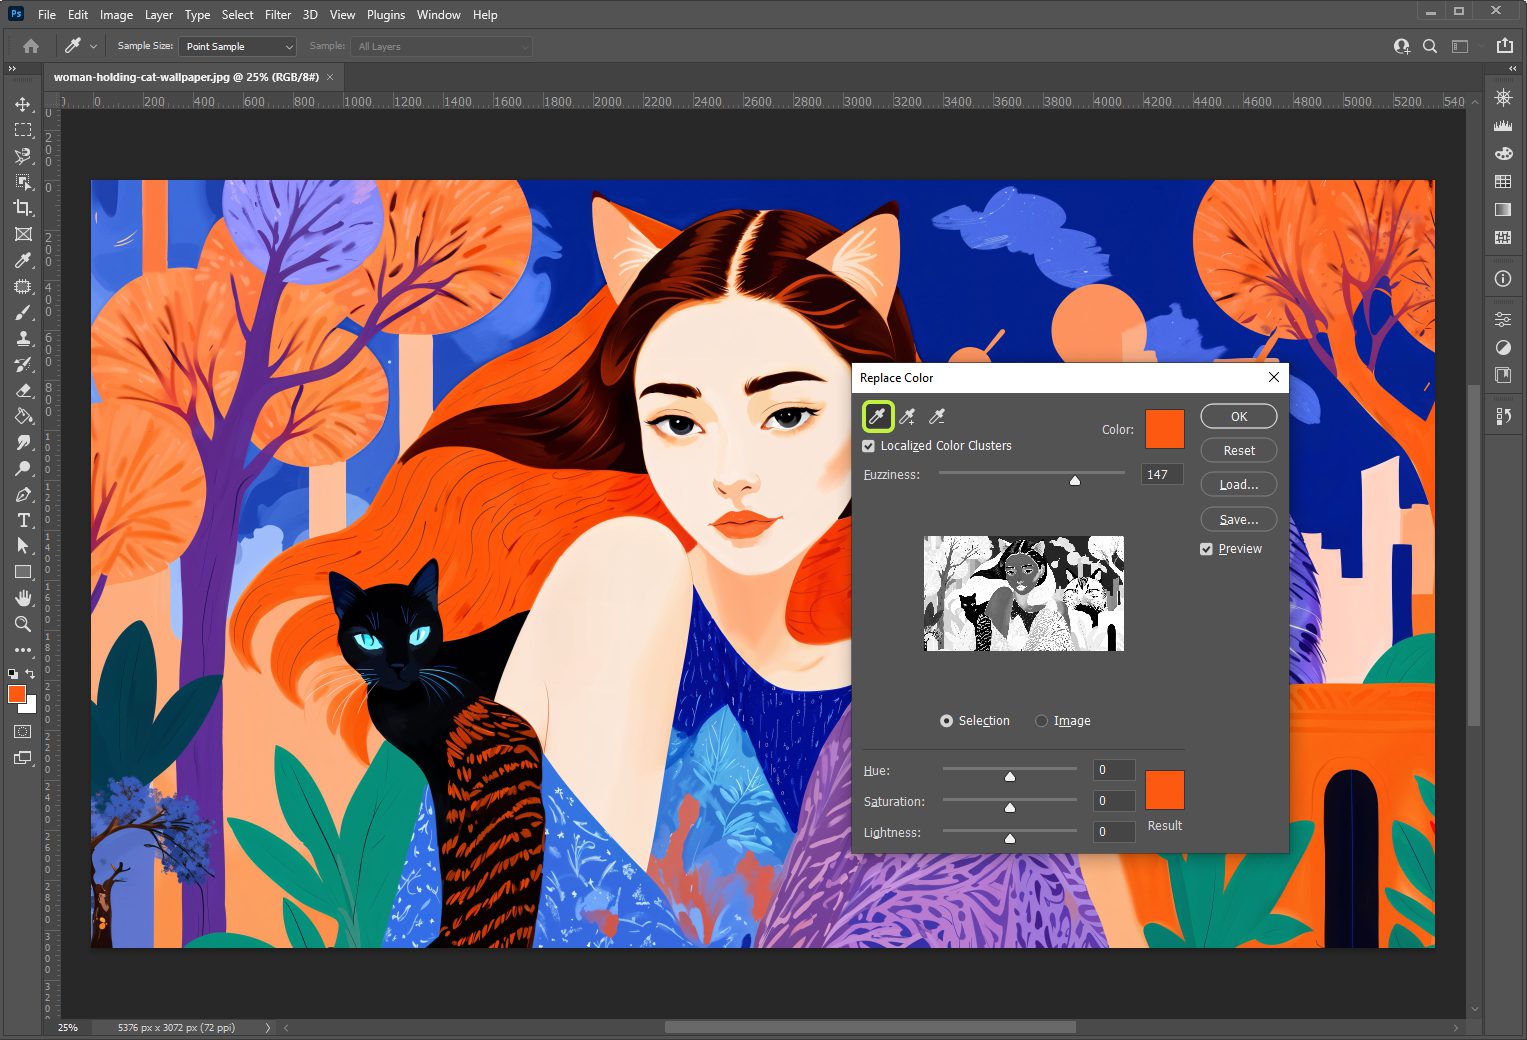Open the Sample Size dropdown
The image size is (1527, 1040).
click(237, 46)
